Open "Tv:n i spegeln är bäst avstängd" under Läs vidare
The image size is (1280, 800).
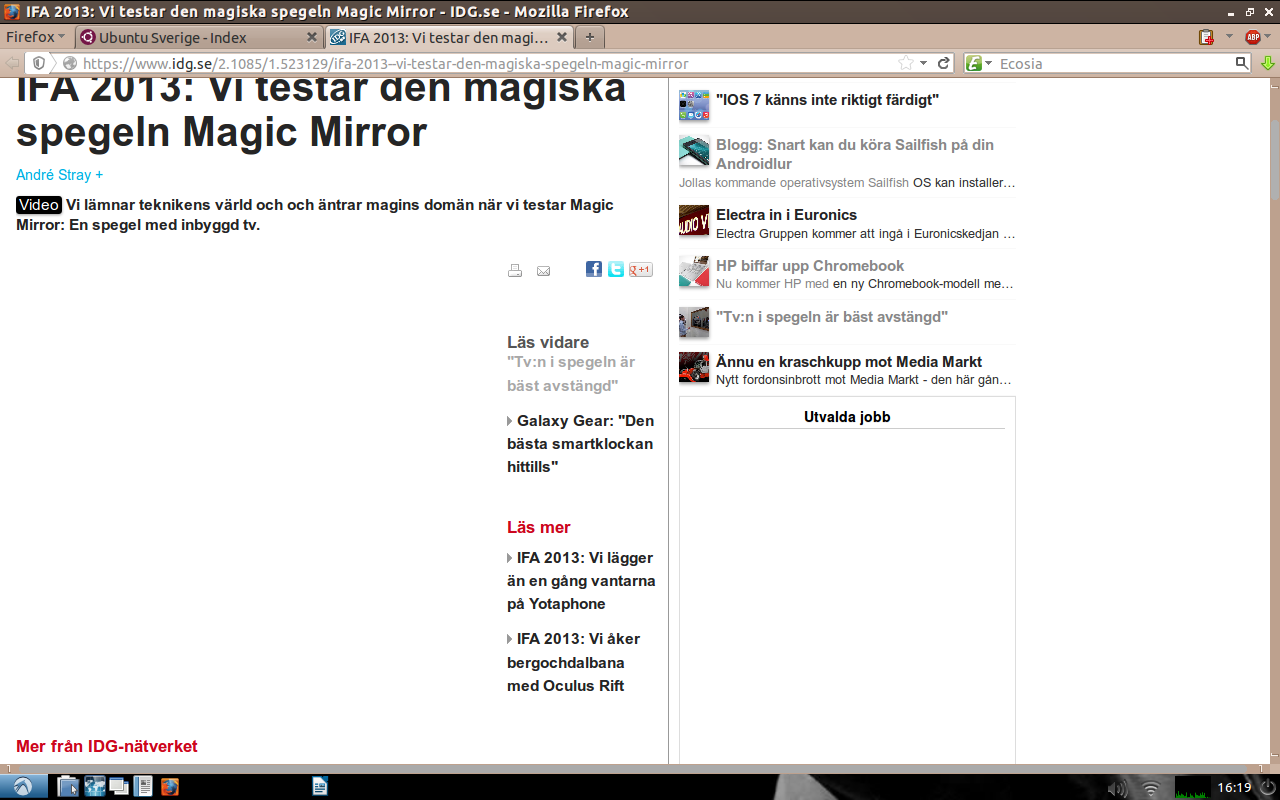571,374
